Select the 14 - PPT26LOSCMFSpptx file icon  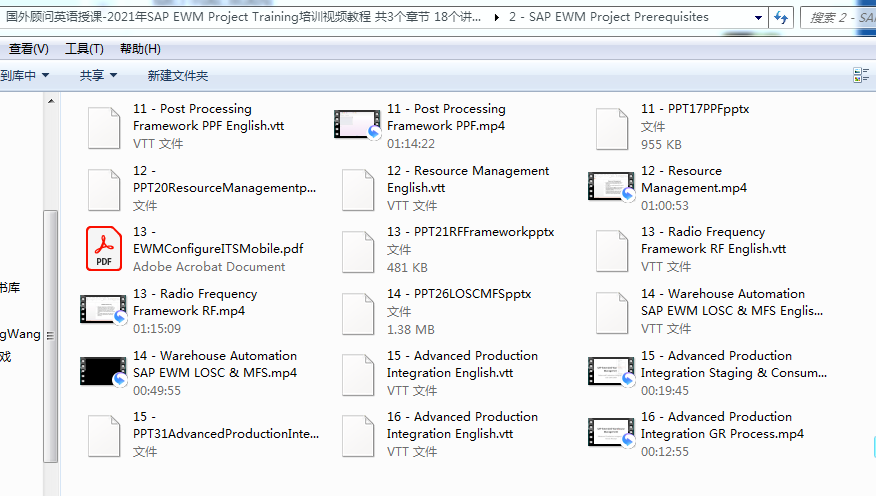point(358,314)
